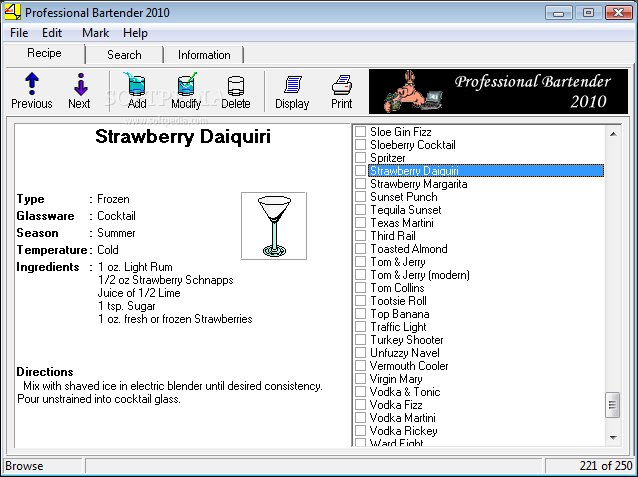Image resolution: width=638 pixels, height=477 pixels.
Task: Select Traffic Light in the recipe list
Action: (x=398, y=327)
